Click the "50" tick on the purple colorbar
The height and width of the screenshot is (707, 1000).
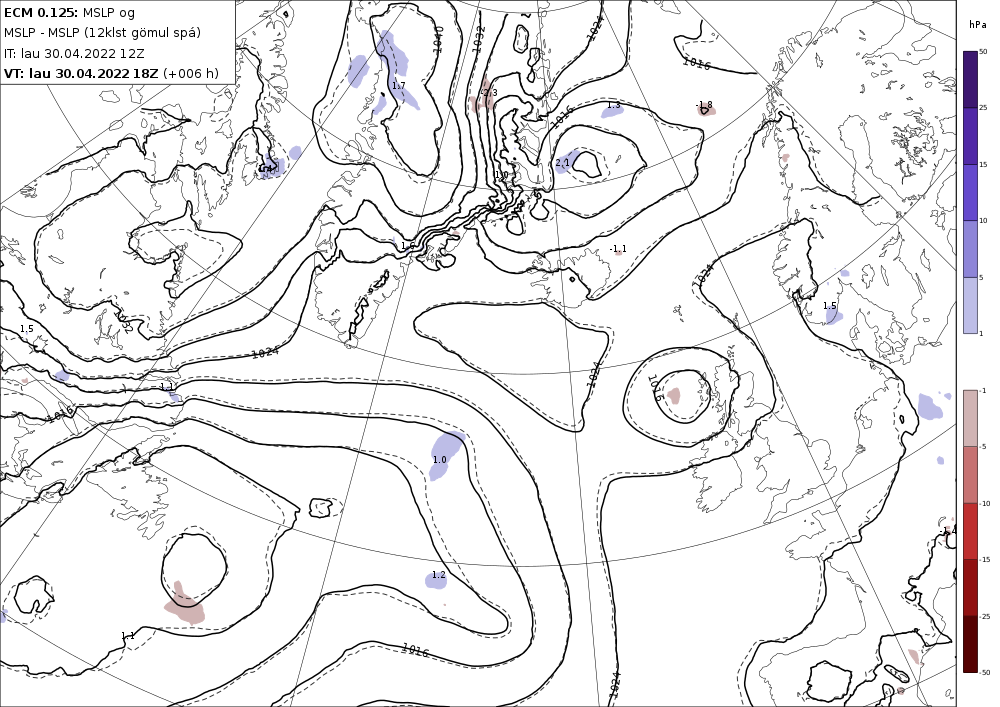(983, 52)
